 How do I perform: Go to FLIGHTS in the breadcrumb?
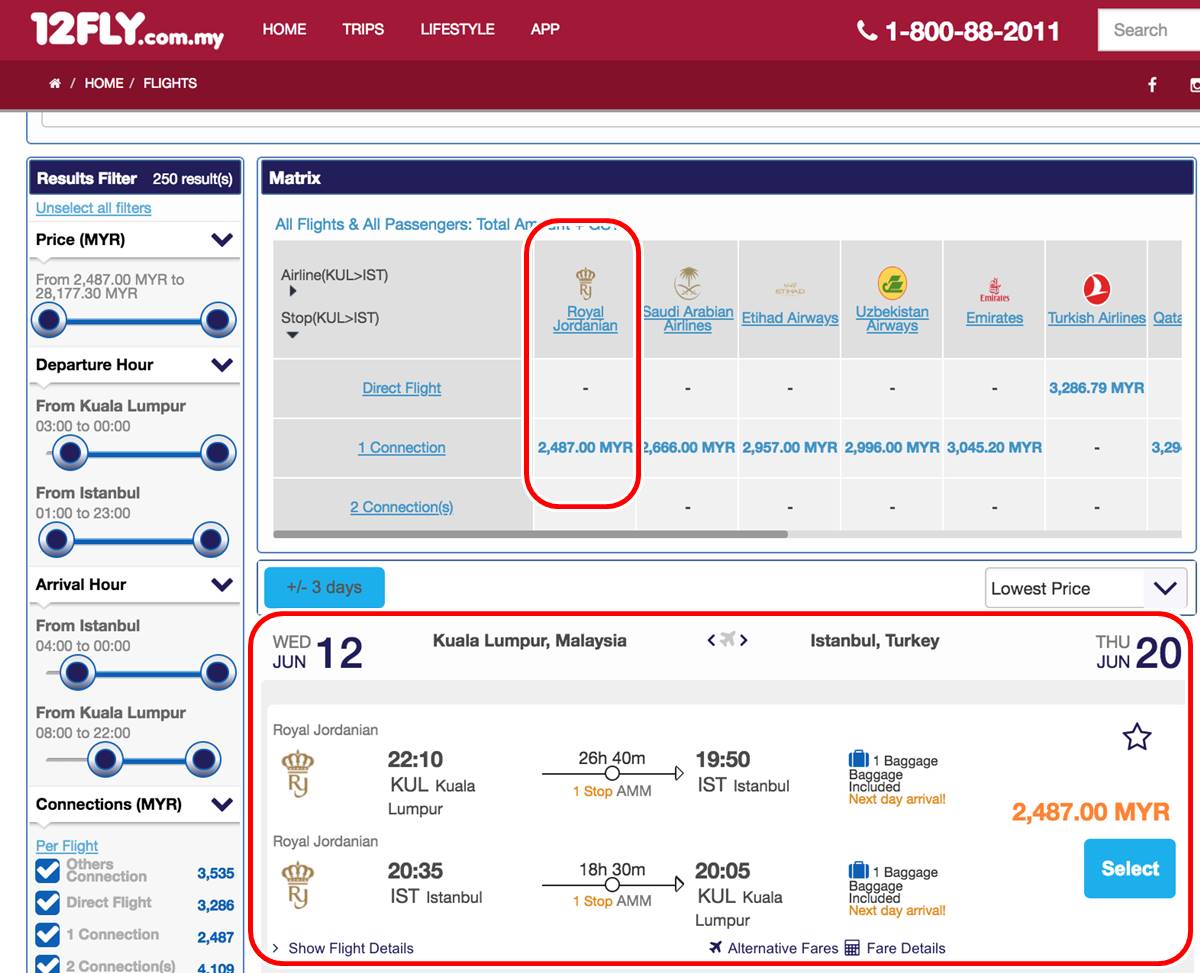tap(170, 83)
